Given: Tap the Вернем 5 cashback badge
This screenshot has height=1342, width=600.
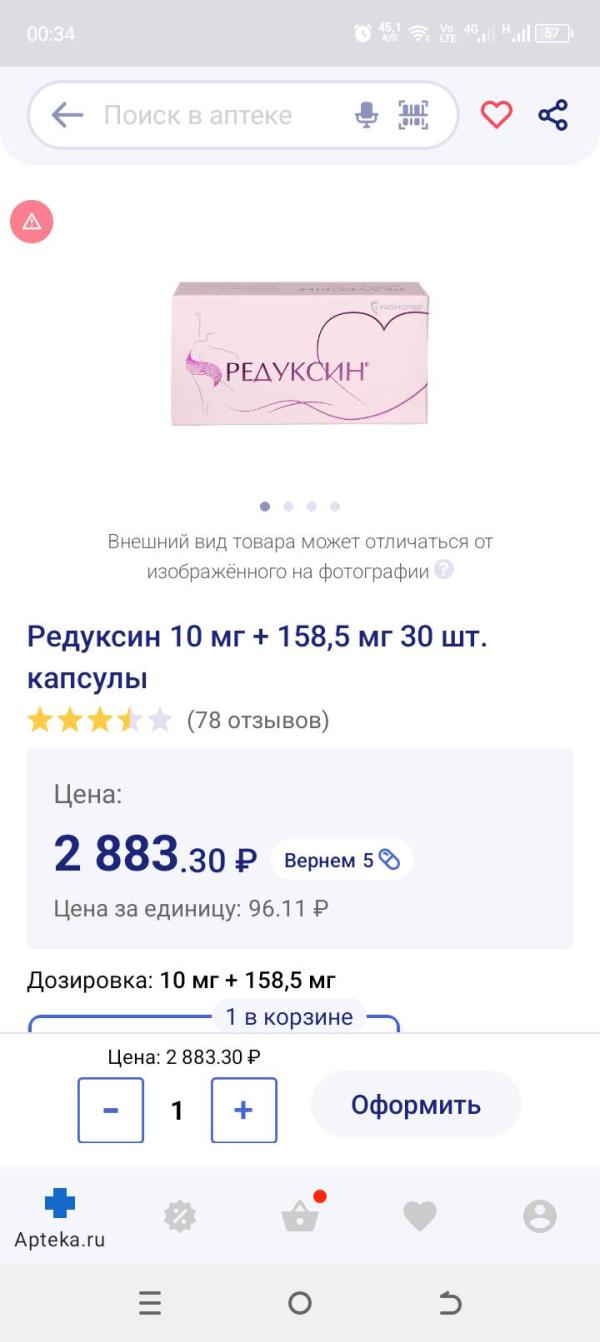Looking at the screenshot, I should [341, 858].
